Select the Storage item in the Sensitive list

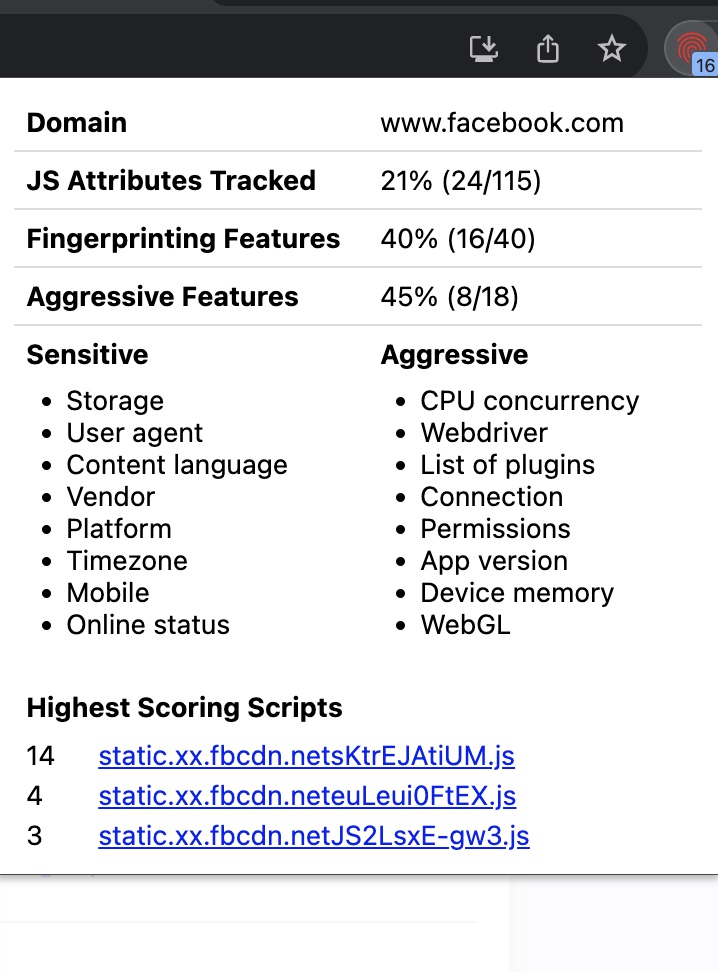(x=114, y=401)
